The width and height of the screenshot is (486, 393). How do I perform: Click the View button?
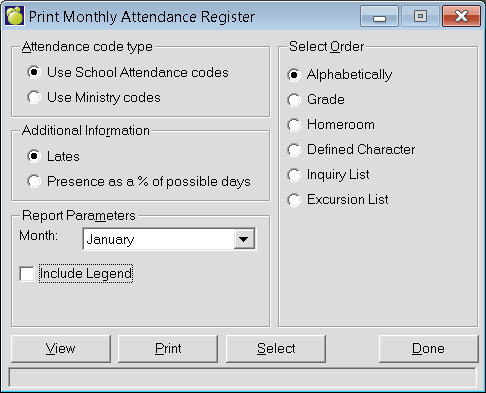pos(61,349)
